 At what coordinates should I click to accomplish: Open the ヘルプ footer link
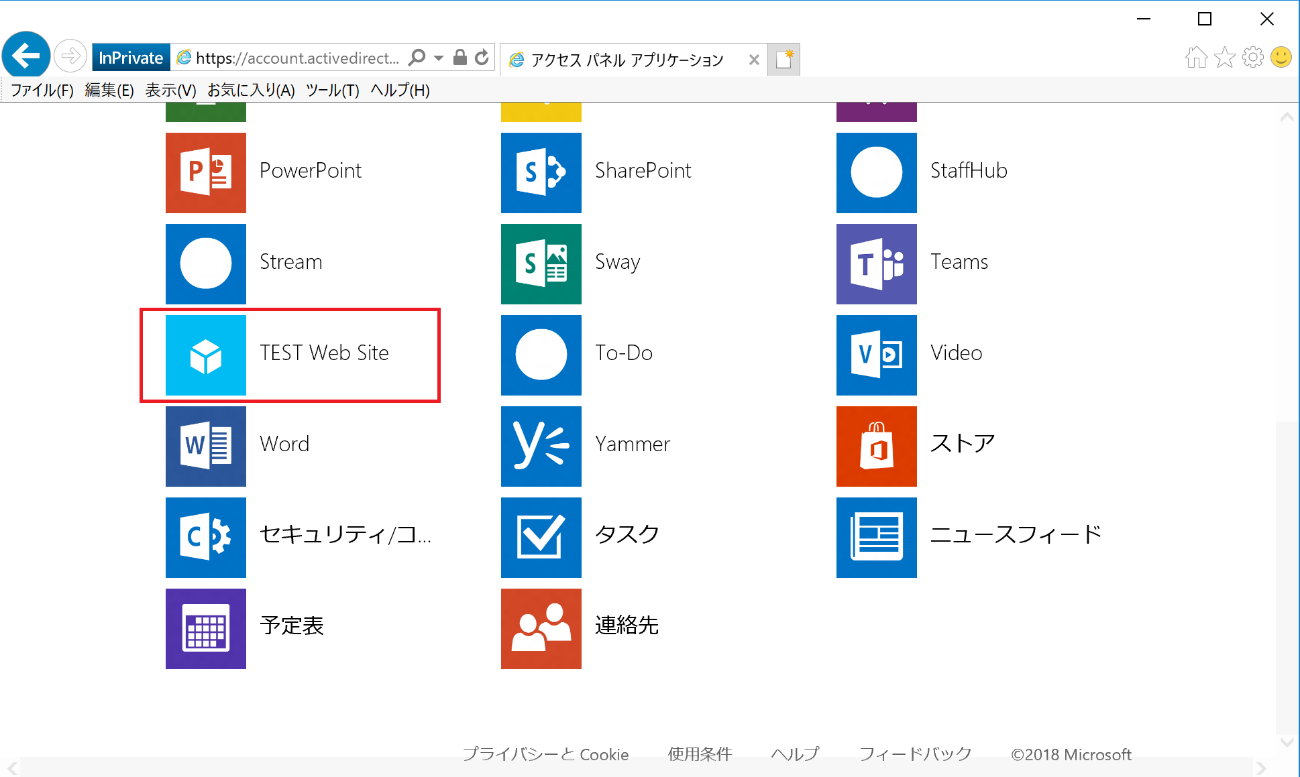tap(795, 754)
